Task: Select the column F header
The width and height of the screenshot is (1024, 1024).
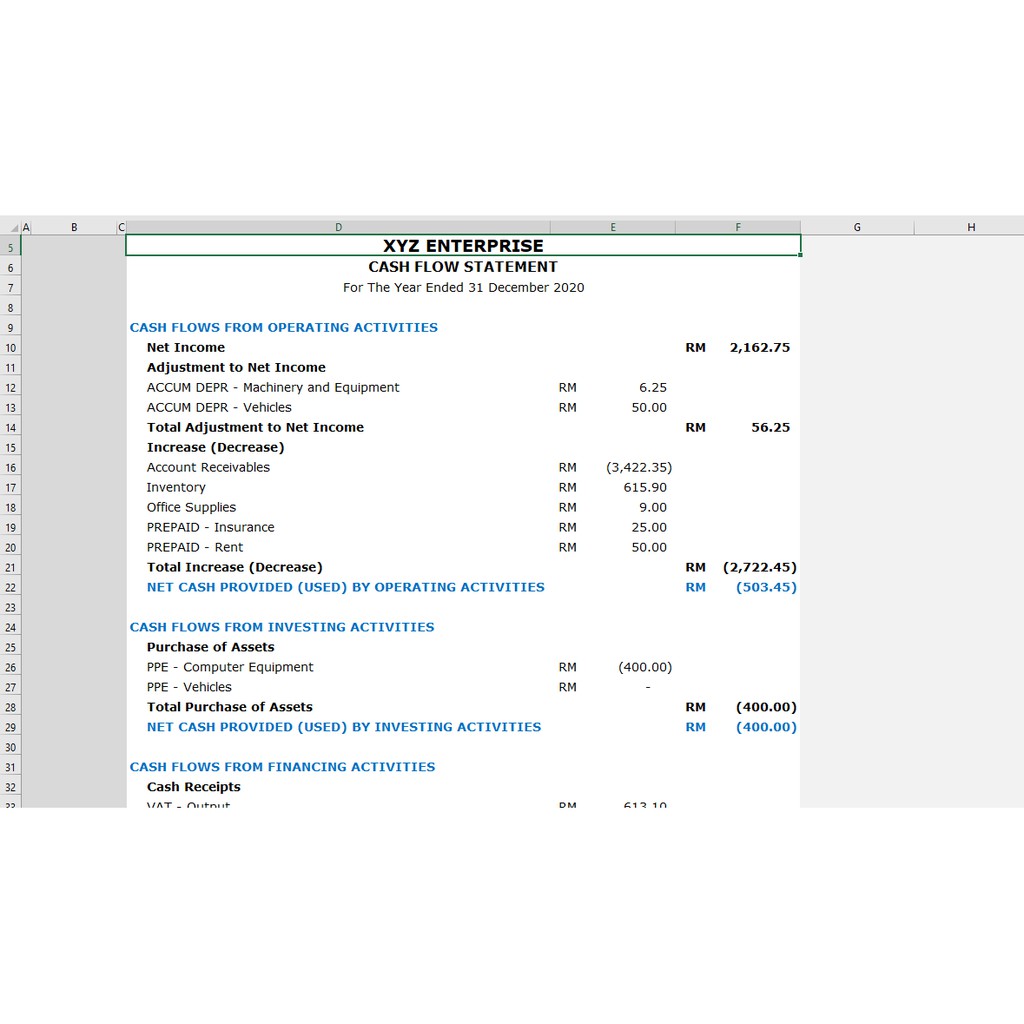Action: click(738, 228)
